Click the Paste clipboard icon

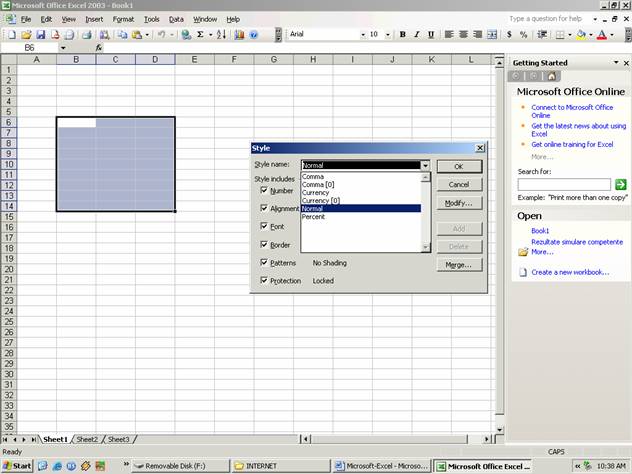click(x=137, y=35)
